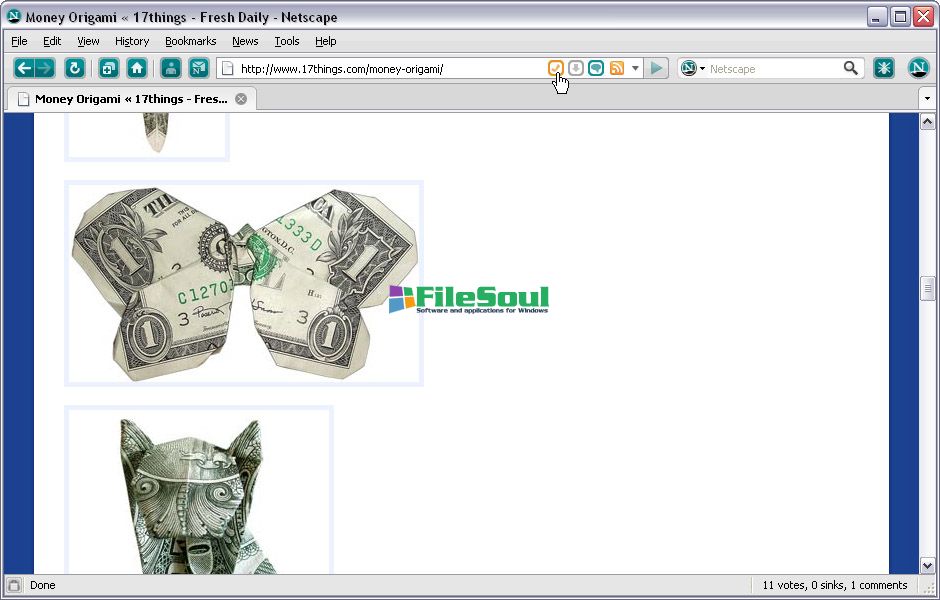Viewport: 940px width, 600px height.
Task: Expand the address bar history dropdown
Action: click(635, 68)
